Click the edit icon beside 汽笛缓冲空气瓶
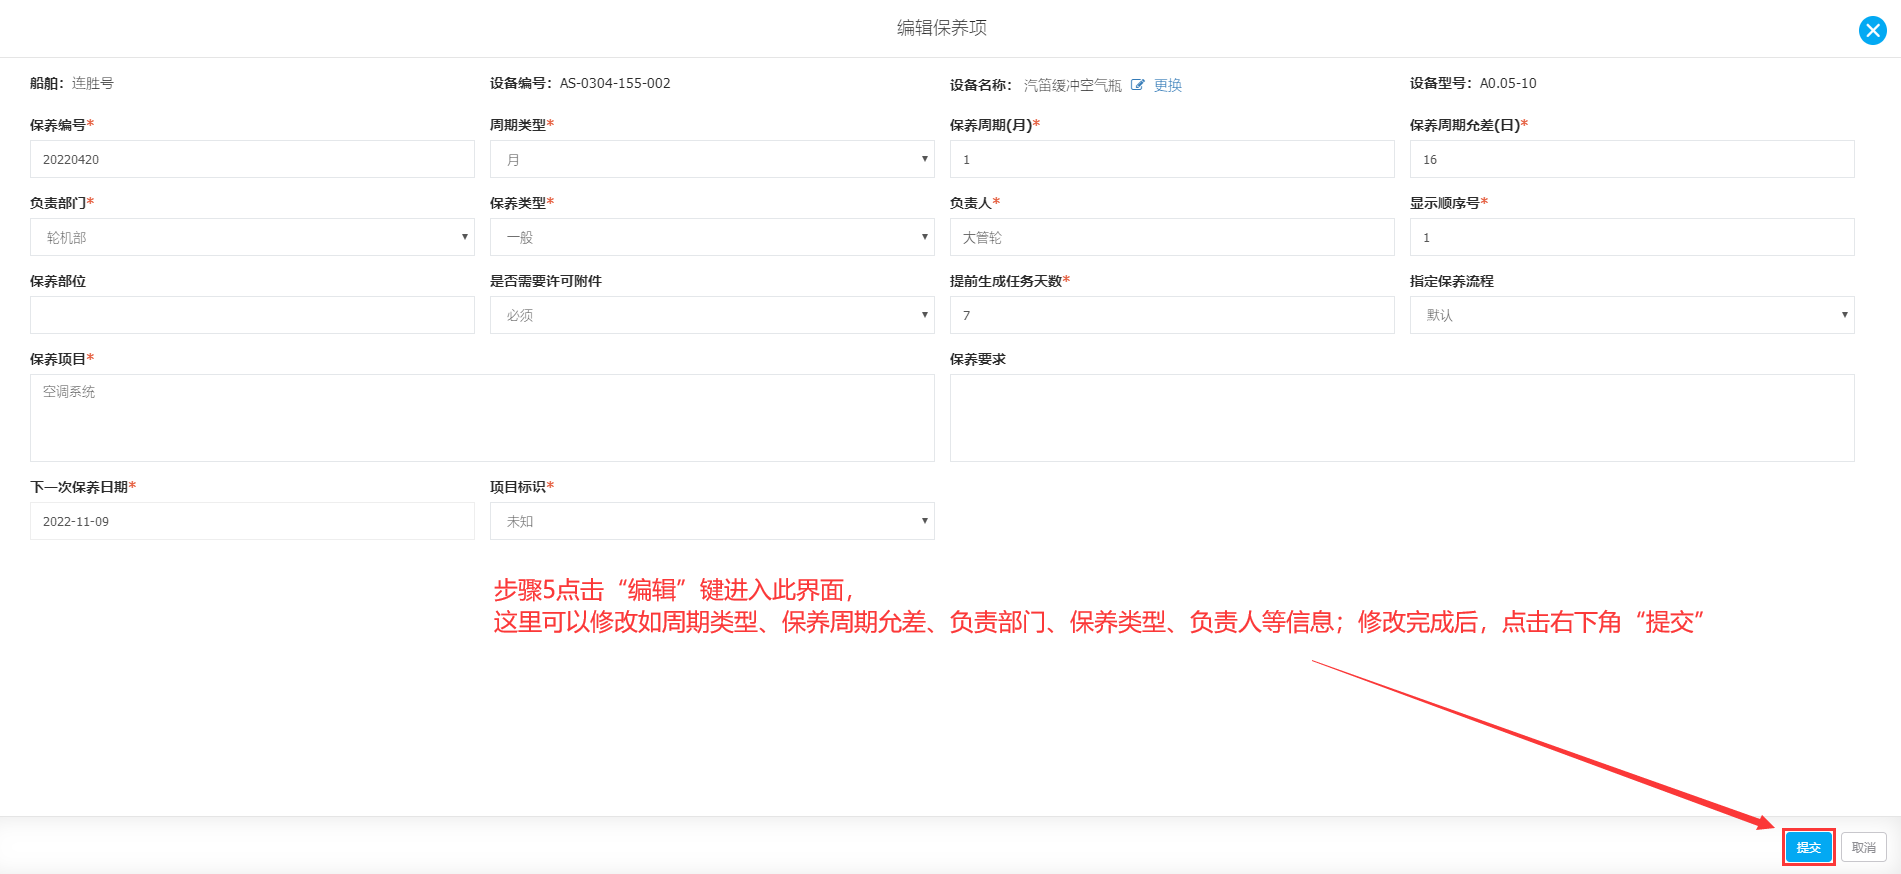1901x874 pixels. point(1137,85)
